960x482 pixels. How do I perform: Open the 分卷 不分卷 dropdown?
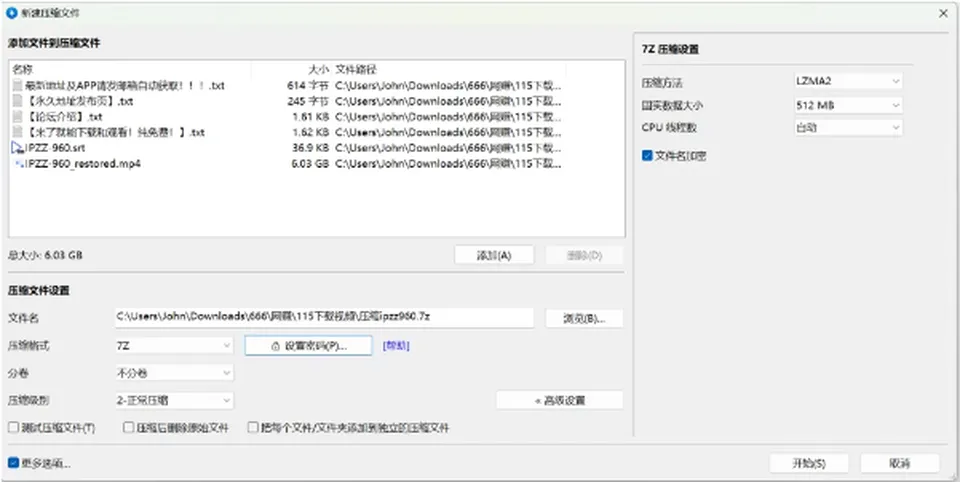click(174, 373)
